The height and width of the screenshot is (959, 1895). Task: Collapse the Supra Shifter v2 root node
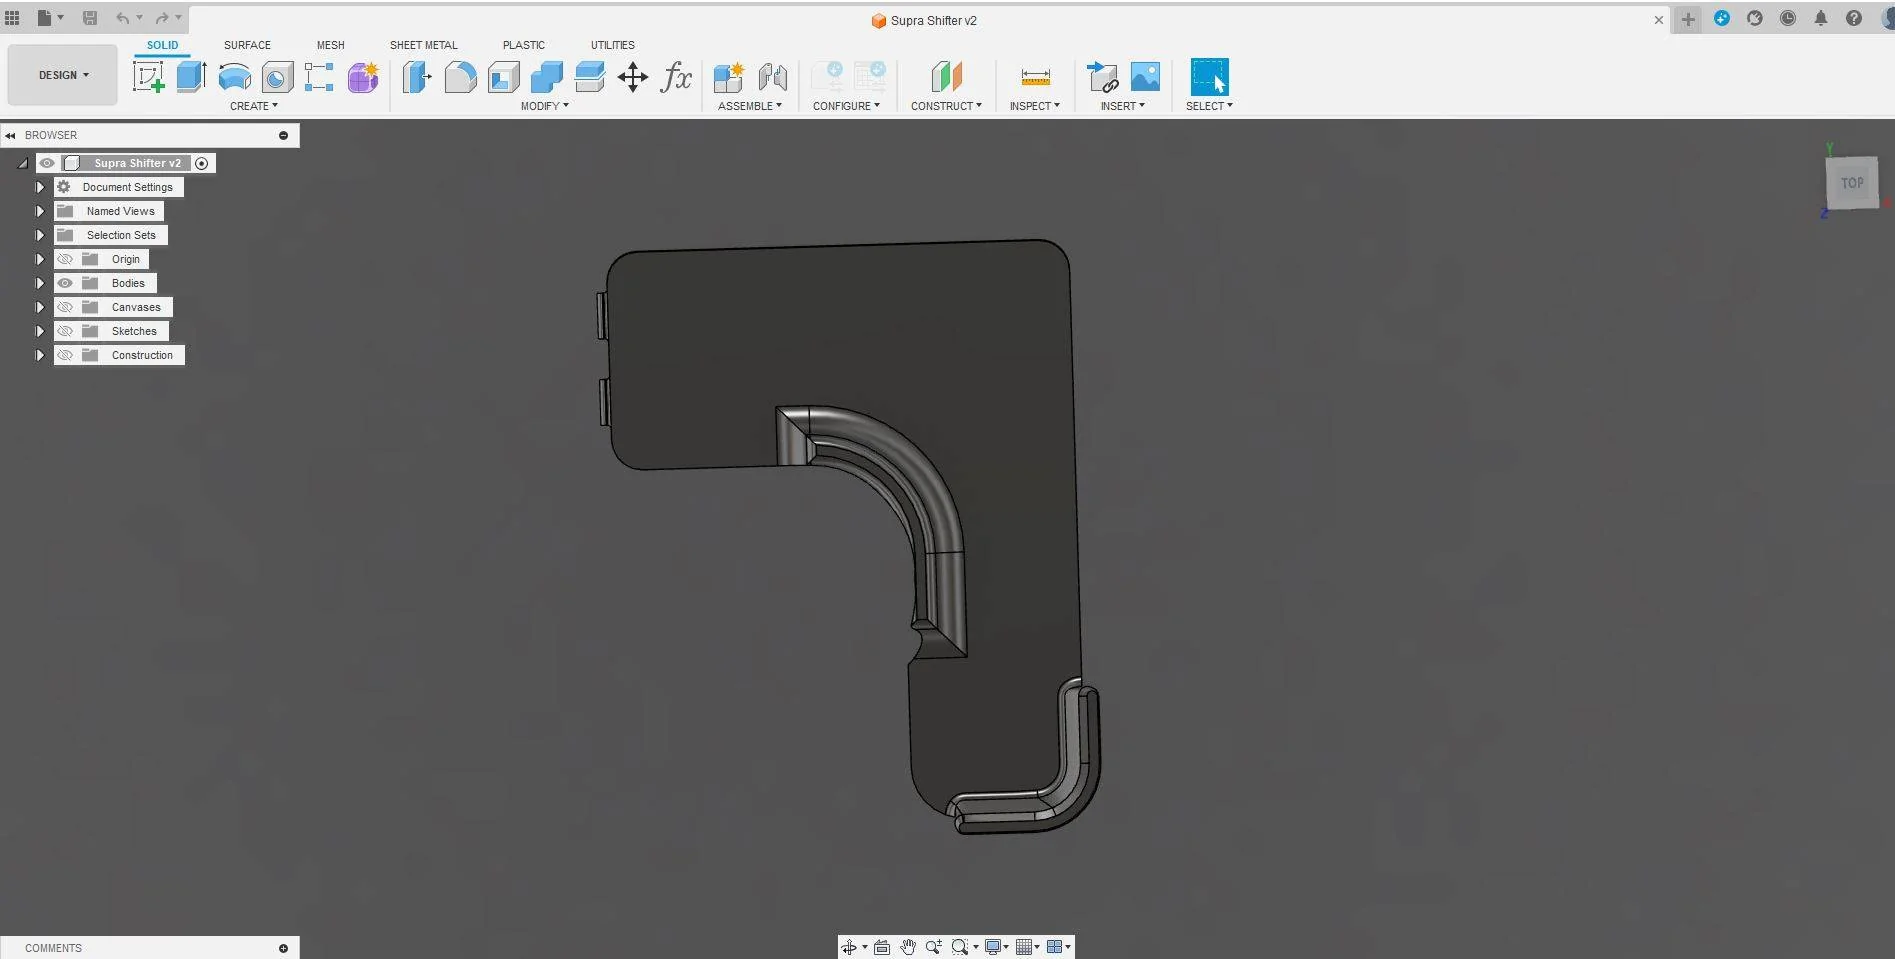[22, 163]
